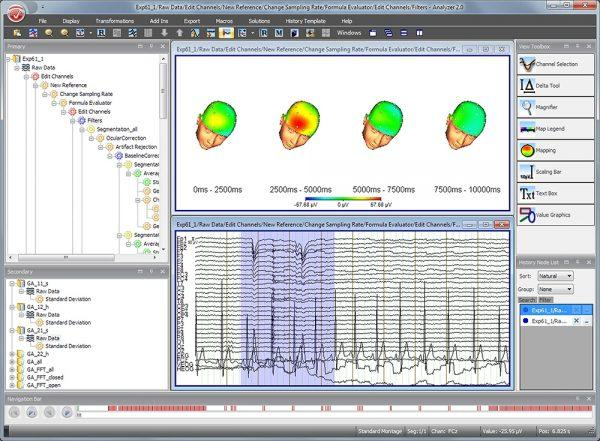The width and height of the screenshot is (600, 441).
Task: Open the Map Legend tool
Action: 555,129
